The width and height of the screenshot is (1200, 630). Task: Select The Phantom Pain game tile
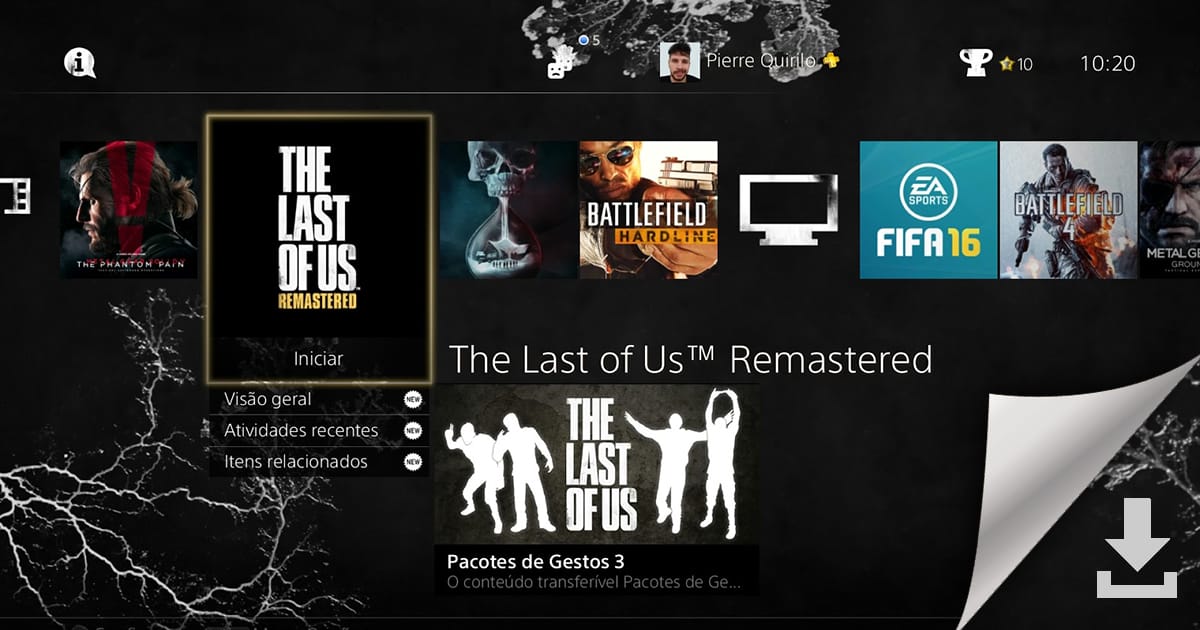[x=129, y=210]
